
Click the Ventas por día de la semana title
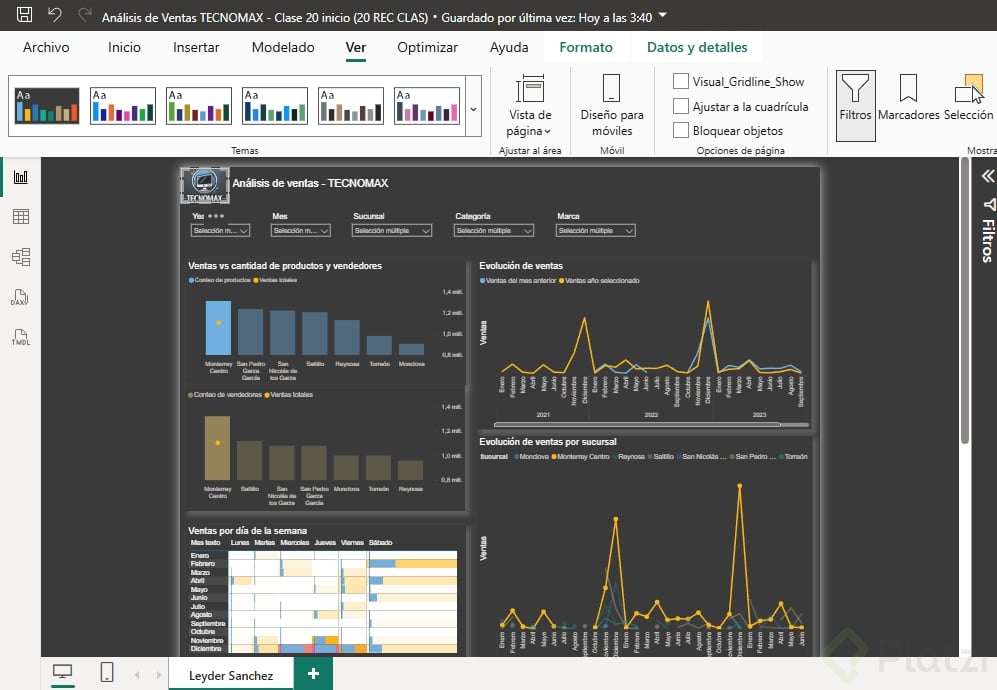(247, 530)
